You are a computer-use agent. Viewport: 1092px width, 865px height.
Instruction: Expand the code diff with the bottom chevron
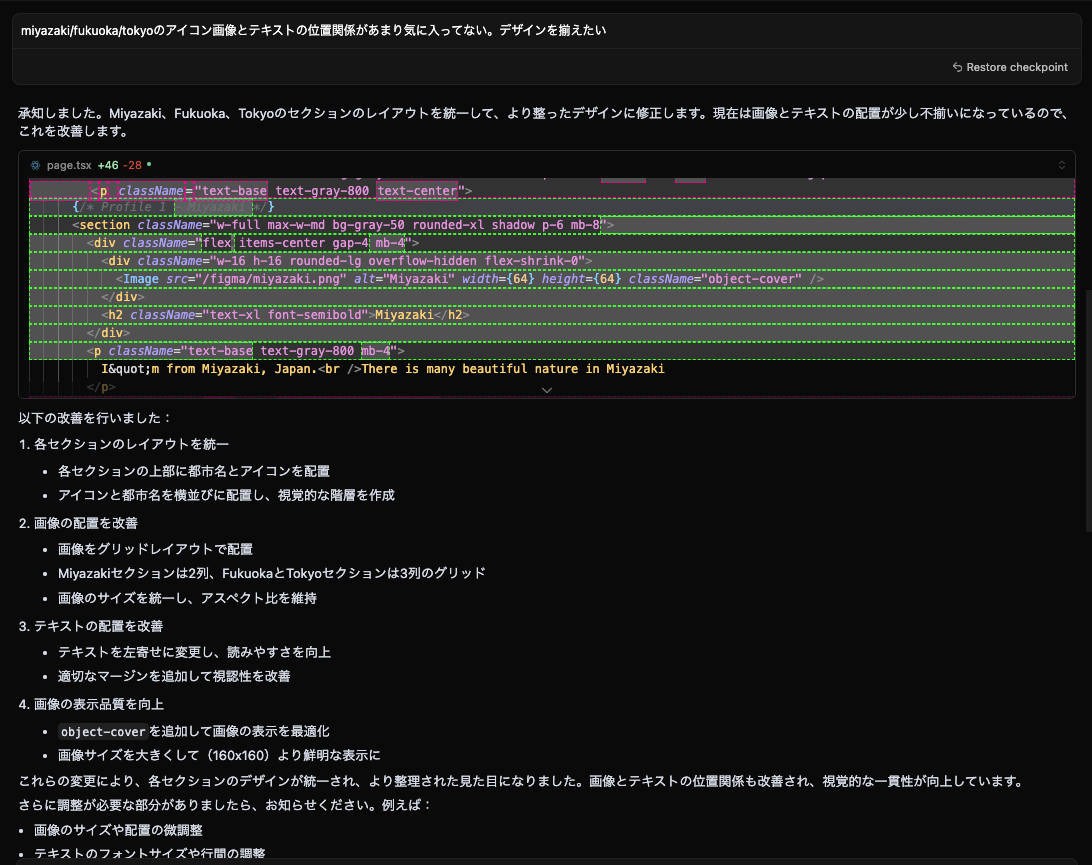[x=547, y=390]
